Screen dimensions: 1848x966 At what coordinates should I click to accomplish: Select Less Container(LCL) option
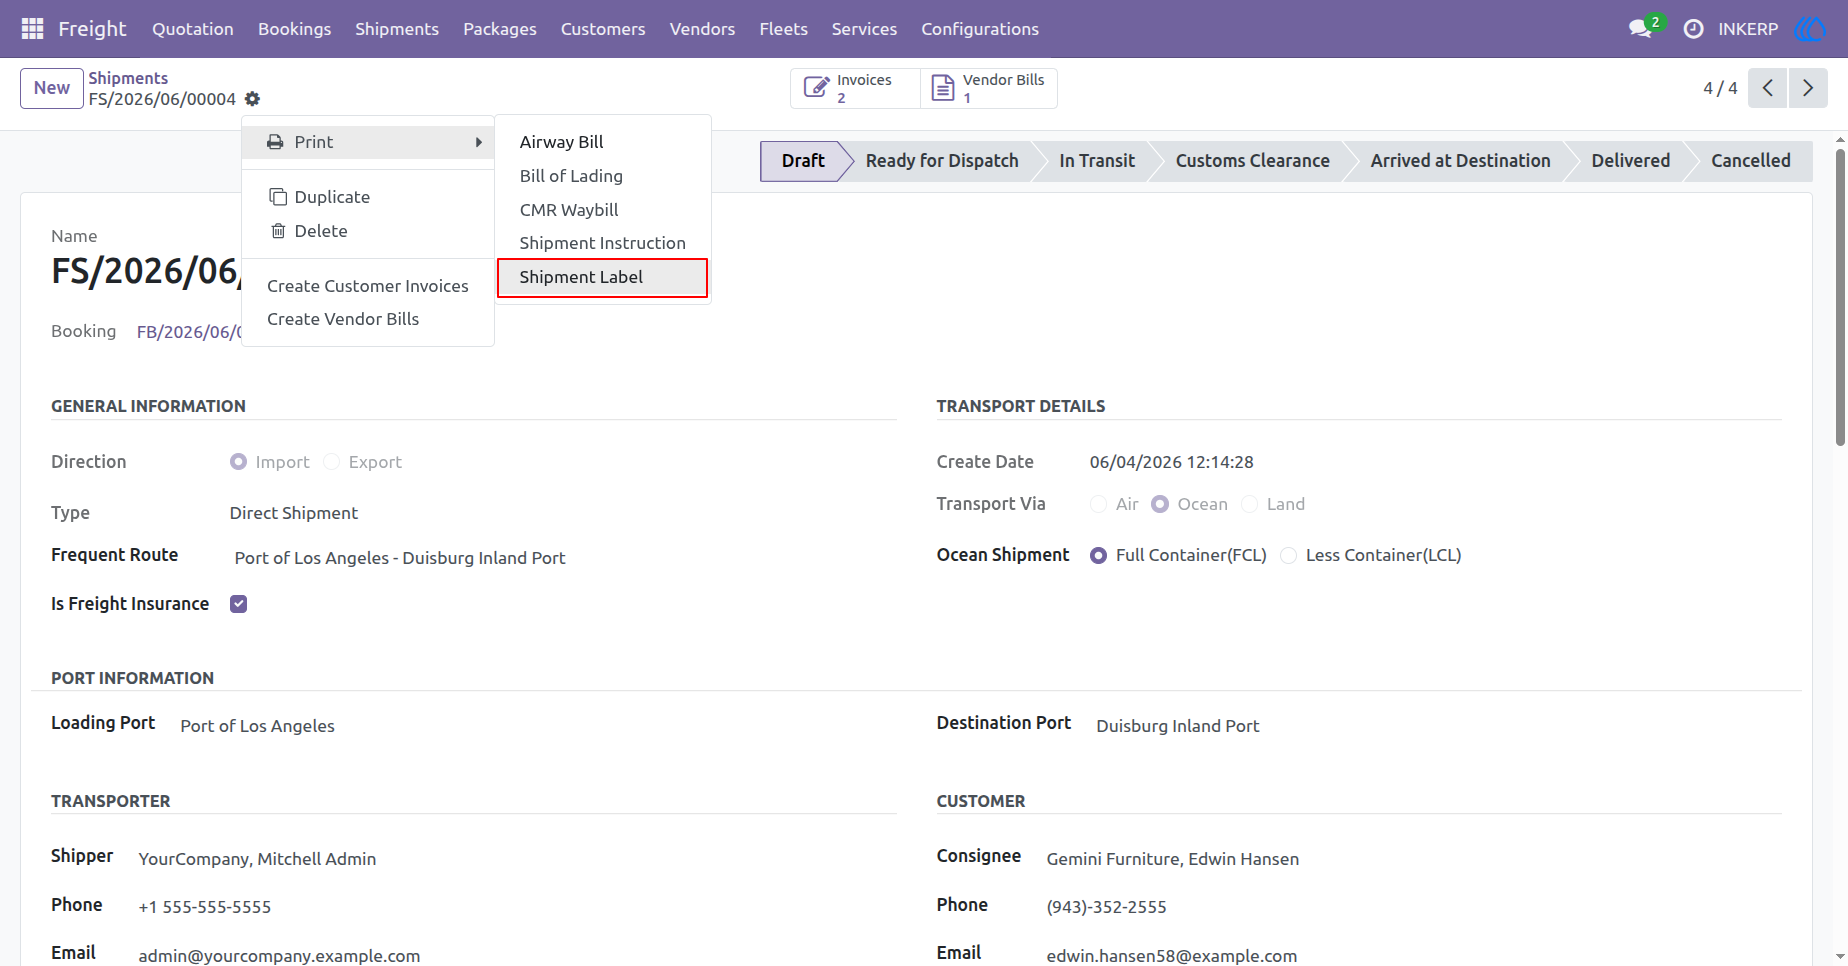pyautogui.click(x=1288, y=555)
